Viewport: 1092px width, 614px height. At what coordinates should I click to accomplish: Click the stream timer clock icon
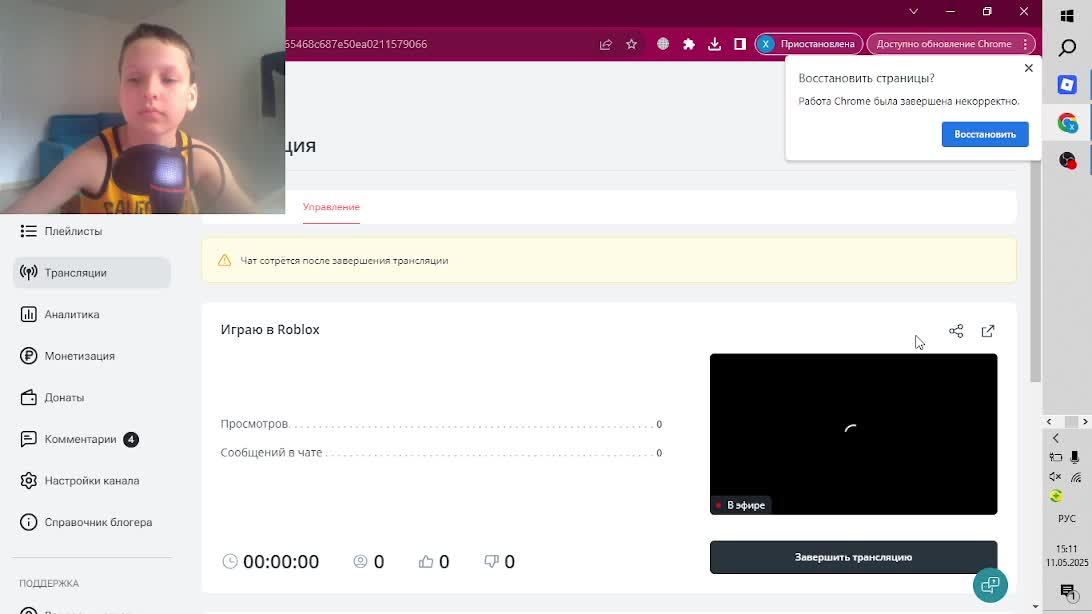click(230, 561)
